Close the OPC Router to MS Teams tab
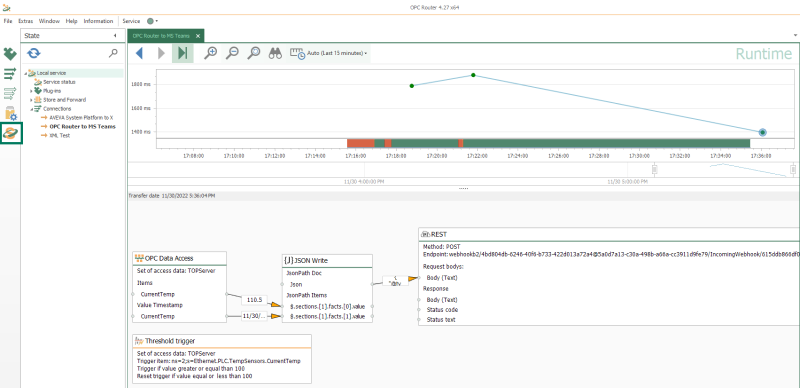Image resolution: width=800 pixels, height=388 pixels. (198, 36)
